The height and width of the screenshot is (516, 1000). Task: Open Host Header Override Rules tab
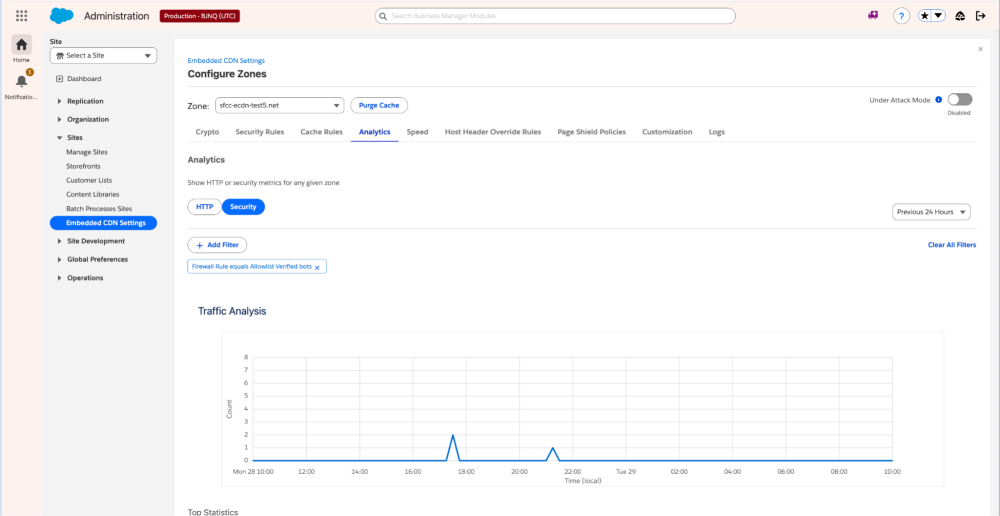coord(493,132)
